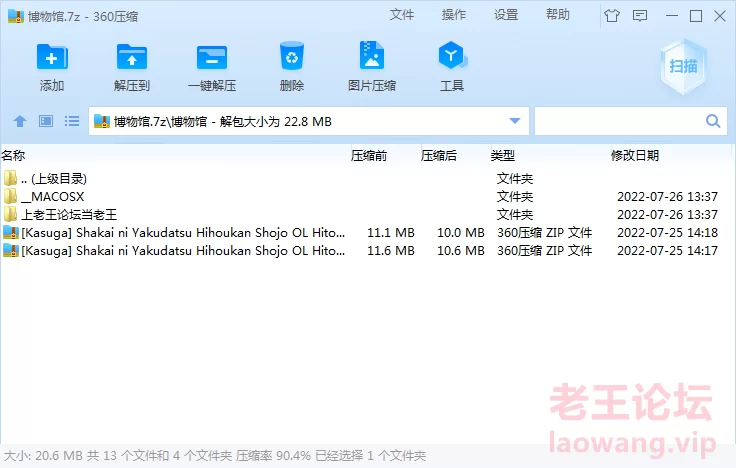Image resolution: width=736 pixels, height=468 pixels.
Task: Open the 帮助 (Help) menu
Action: point(558,15)
